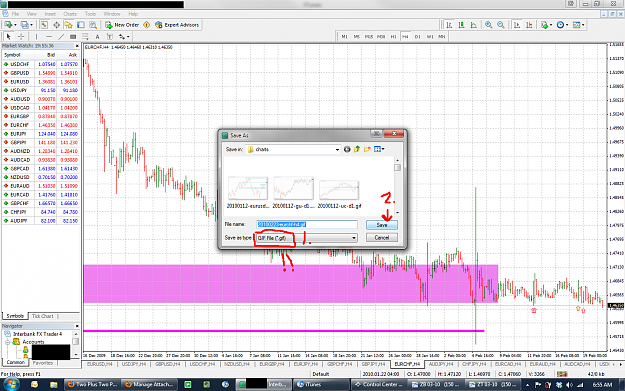Click the Cancel button in Save As
625x391 pixels.
[x=382, y=238]
